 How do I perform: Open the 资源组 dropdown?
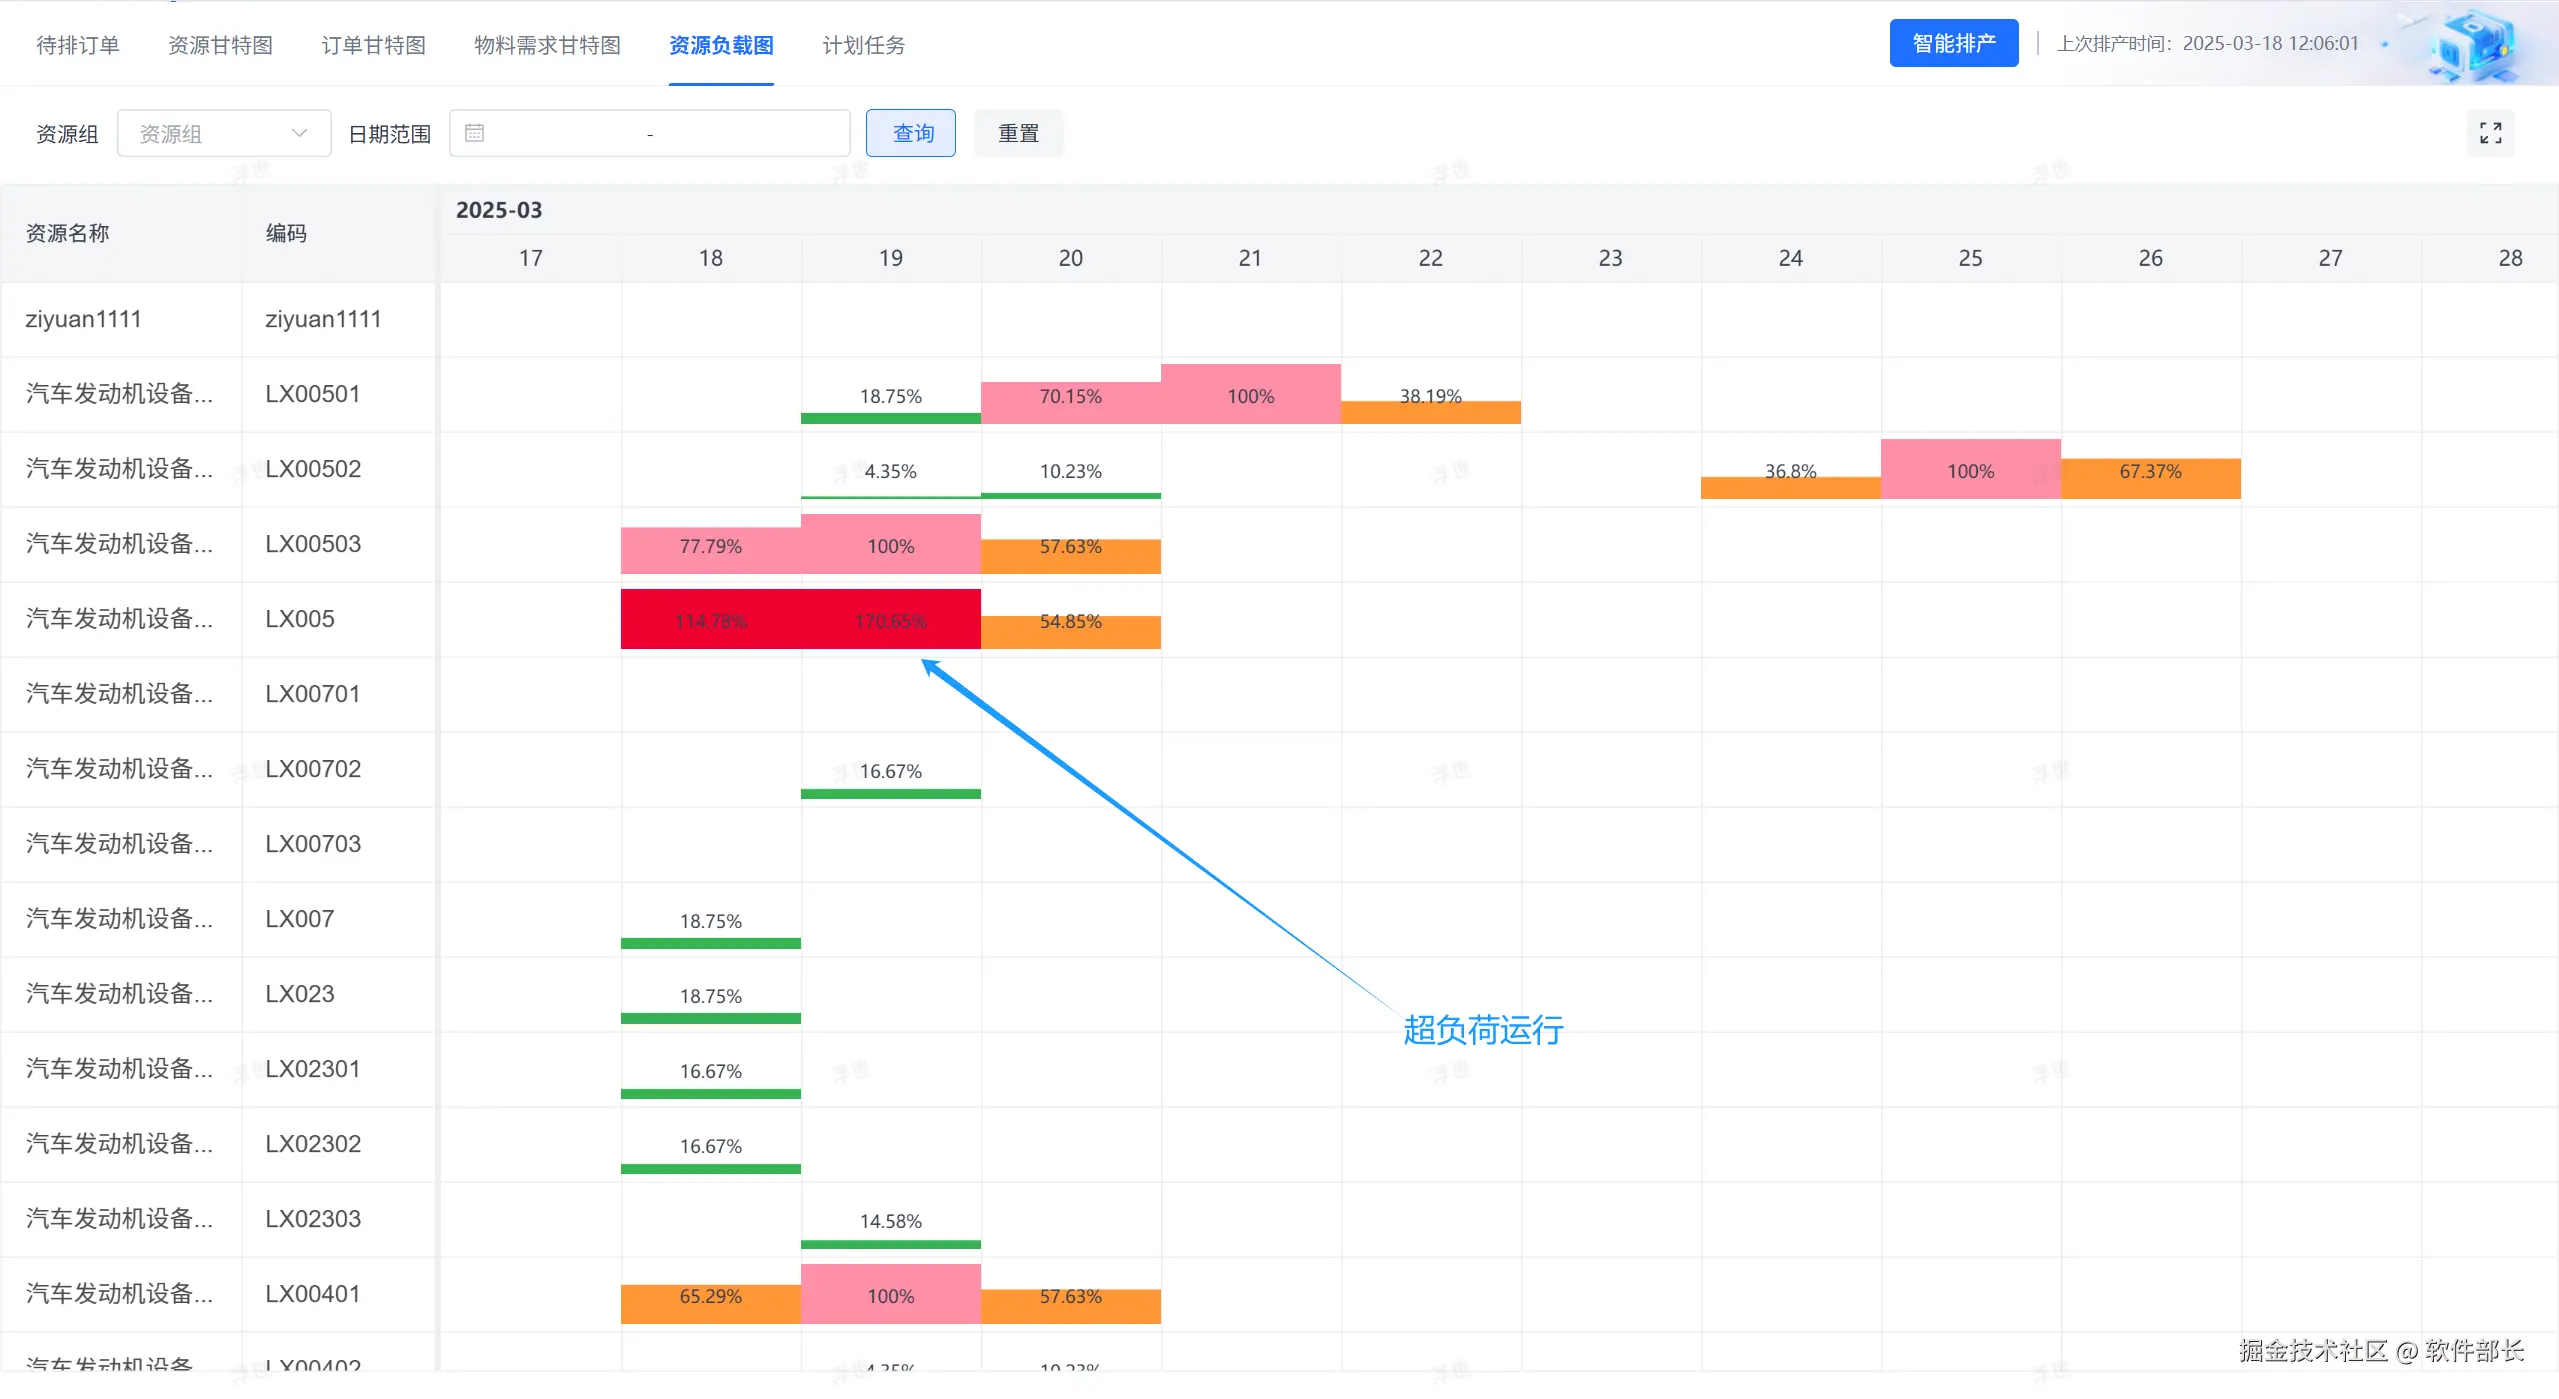click(x=210, y=133)
